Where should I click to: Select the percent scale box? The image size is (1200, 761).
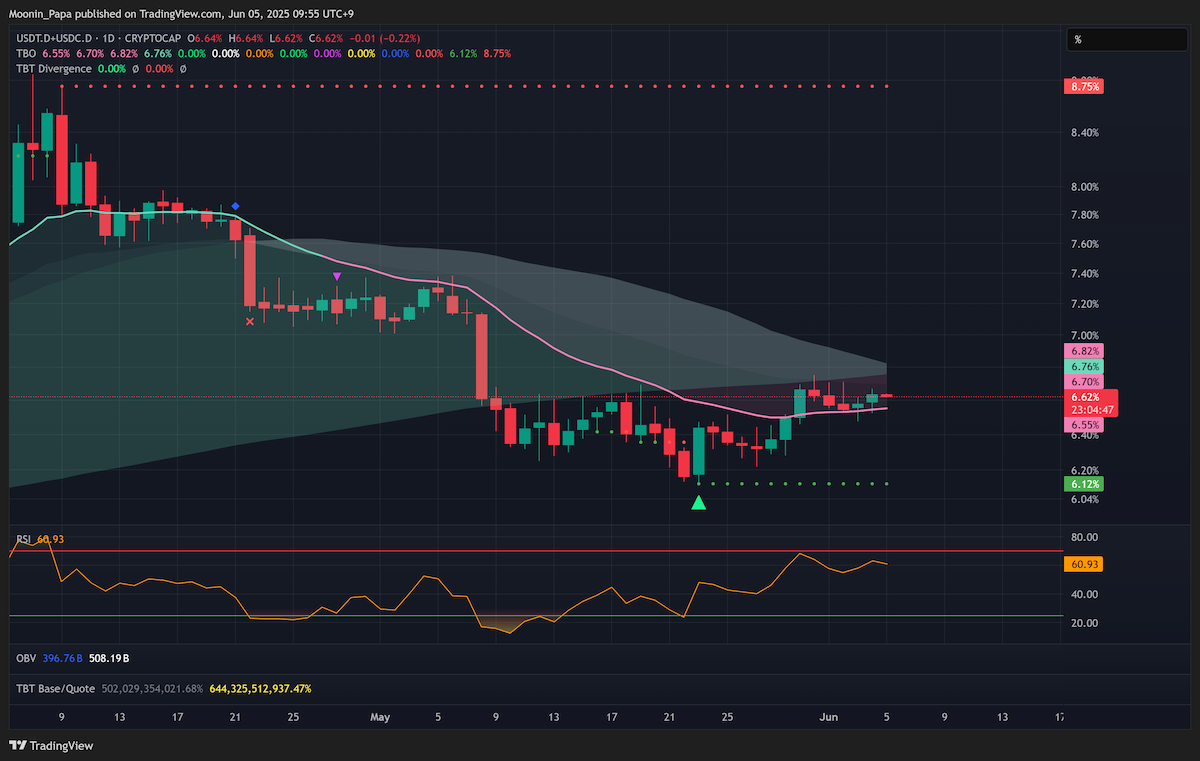(x=1128, y=40)
